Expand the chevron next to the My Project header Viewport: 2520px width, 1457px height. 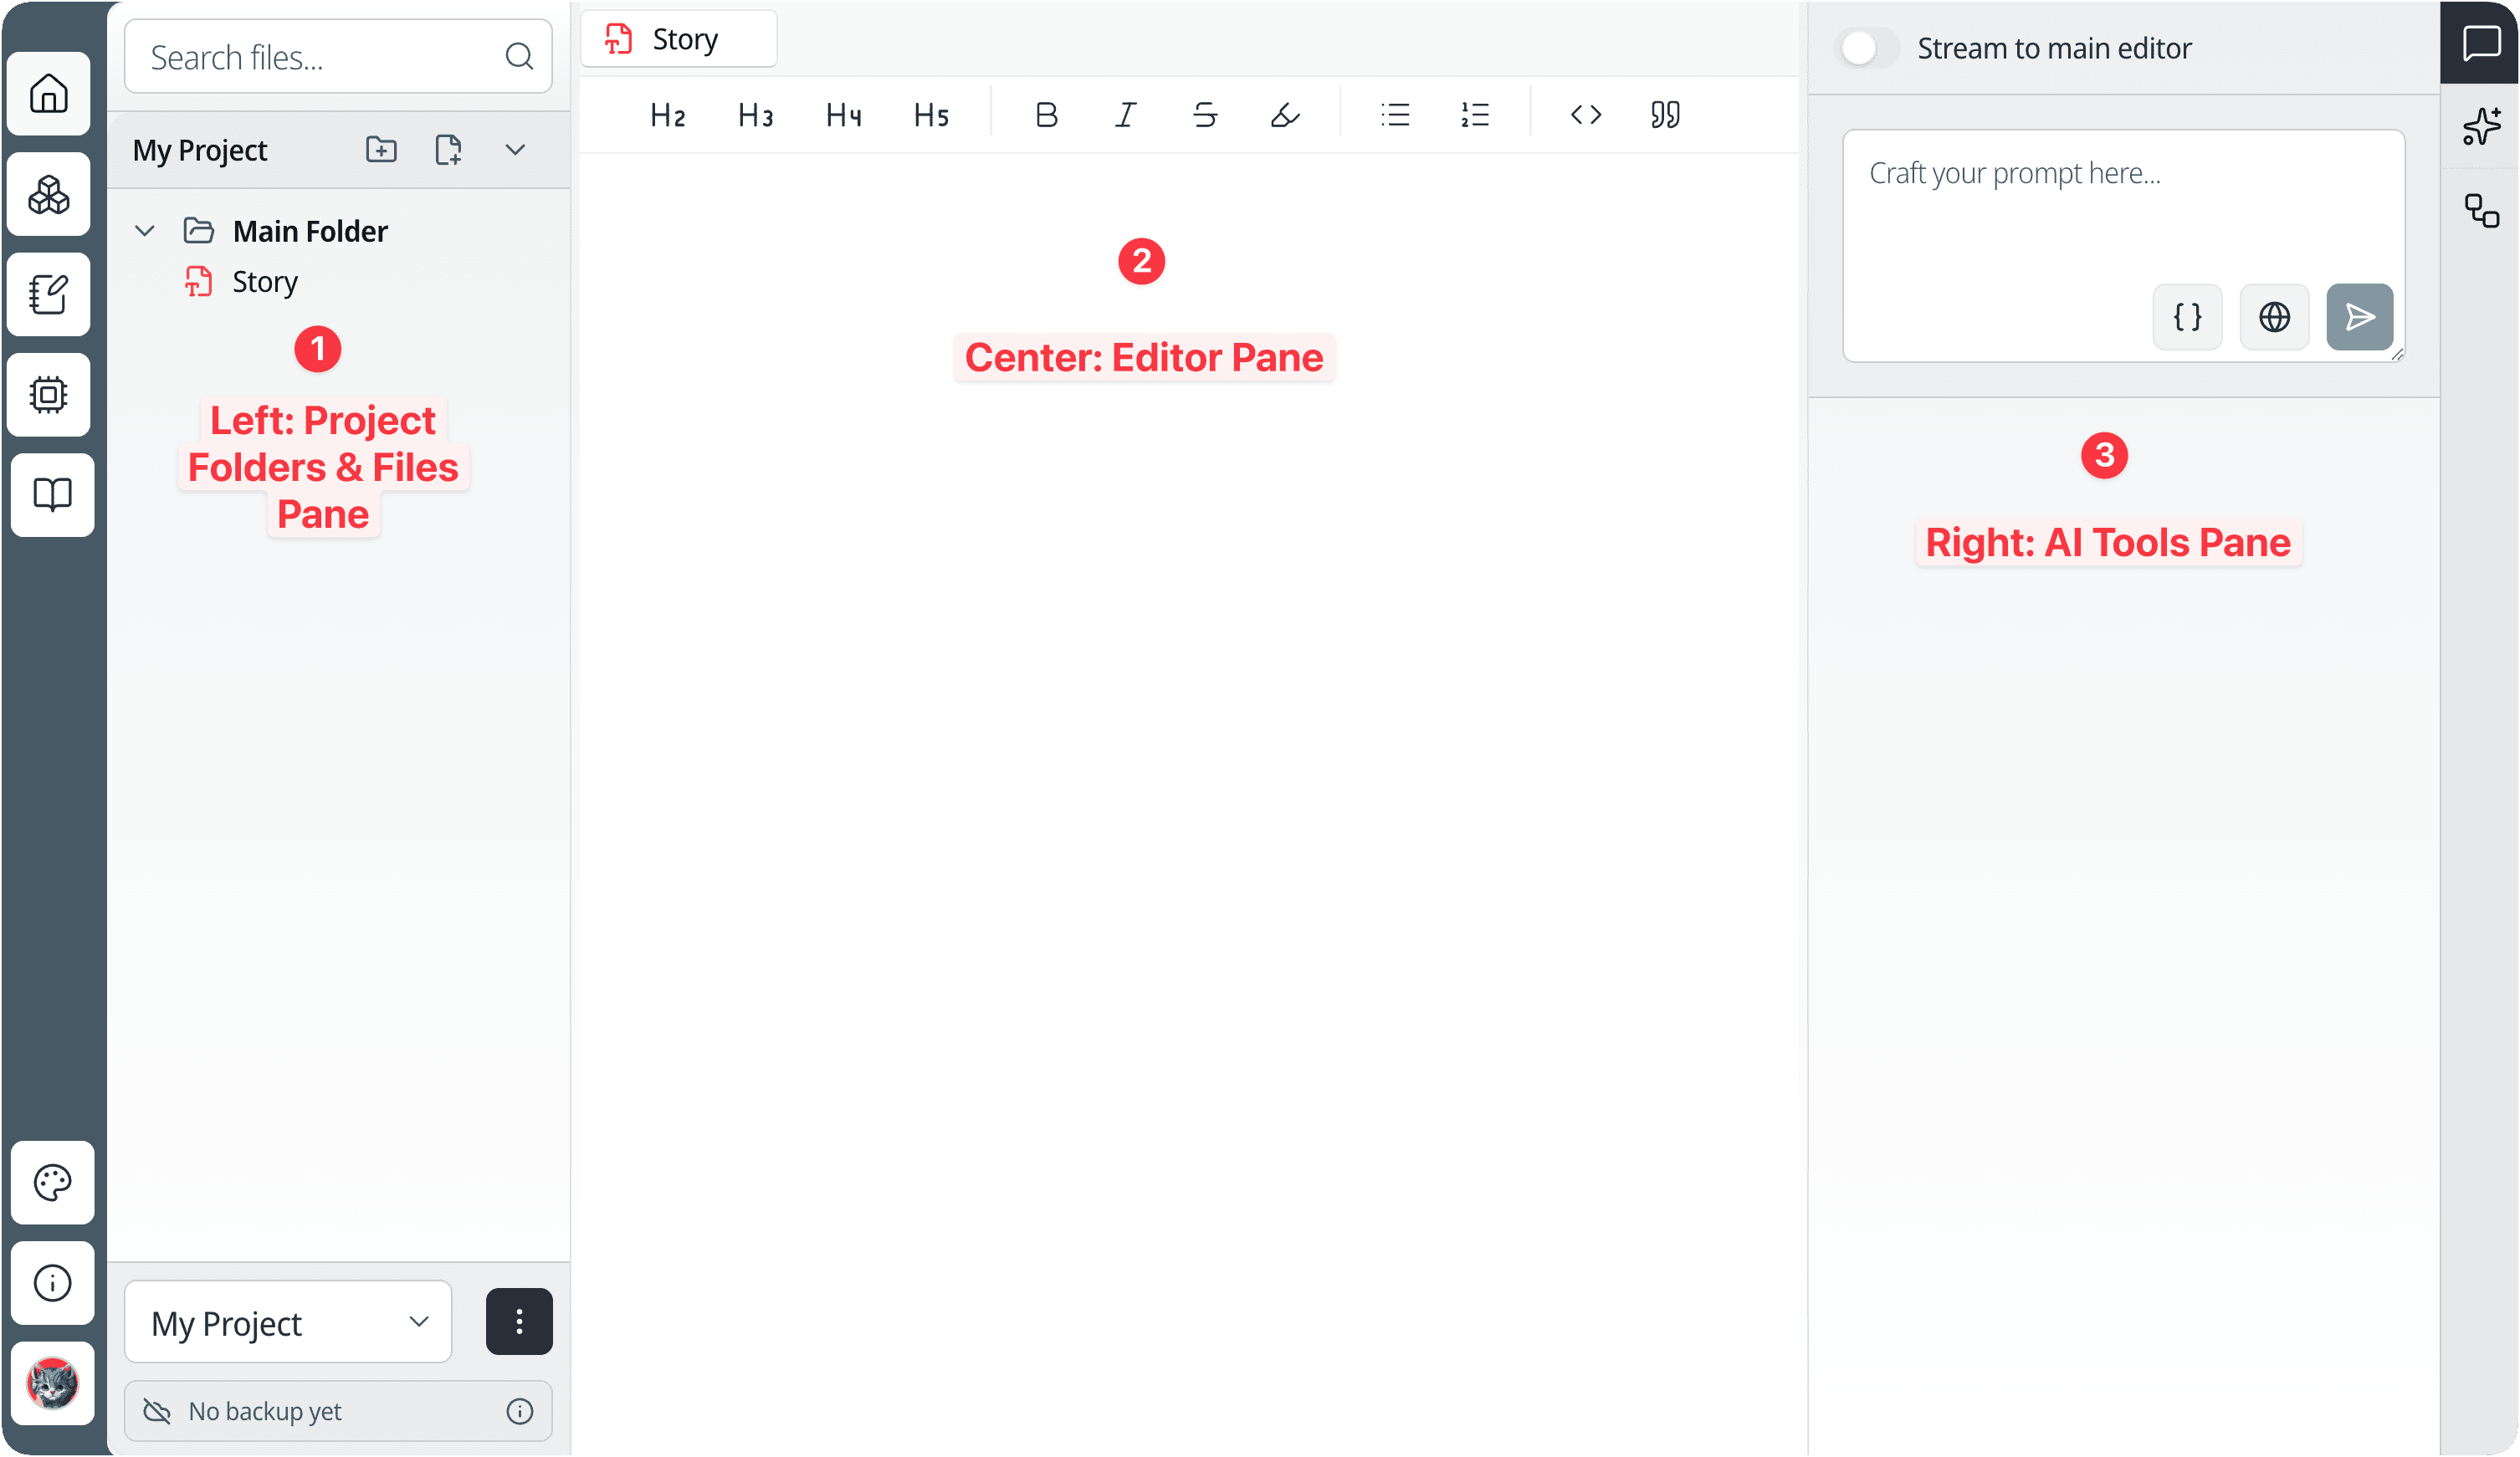tap(515, 150)
